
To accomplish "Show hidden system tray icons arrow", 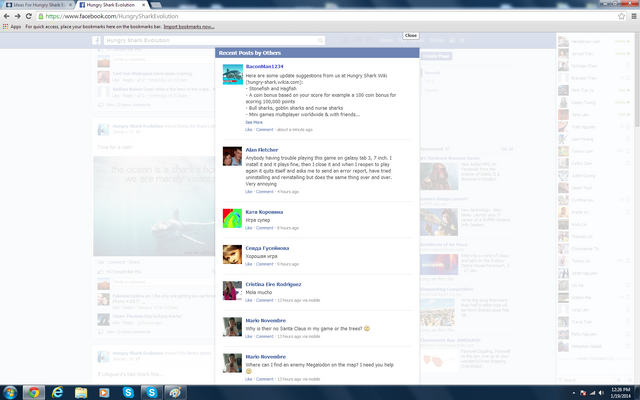I will point(574,393).
